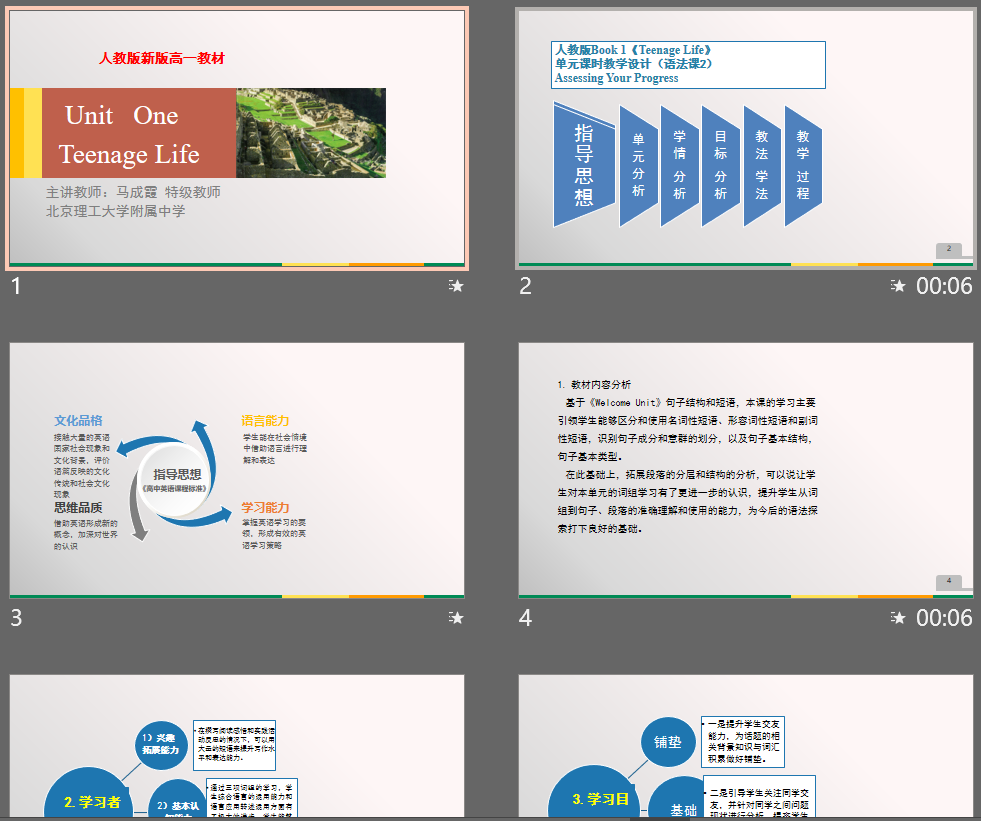The height and width of the screenshot is (821, 981).
Task: Click the terraced ruins photo on slide 1
Action: click(x=310, y=133)
